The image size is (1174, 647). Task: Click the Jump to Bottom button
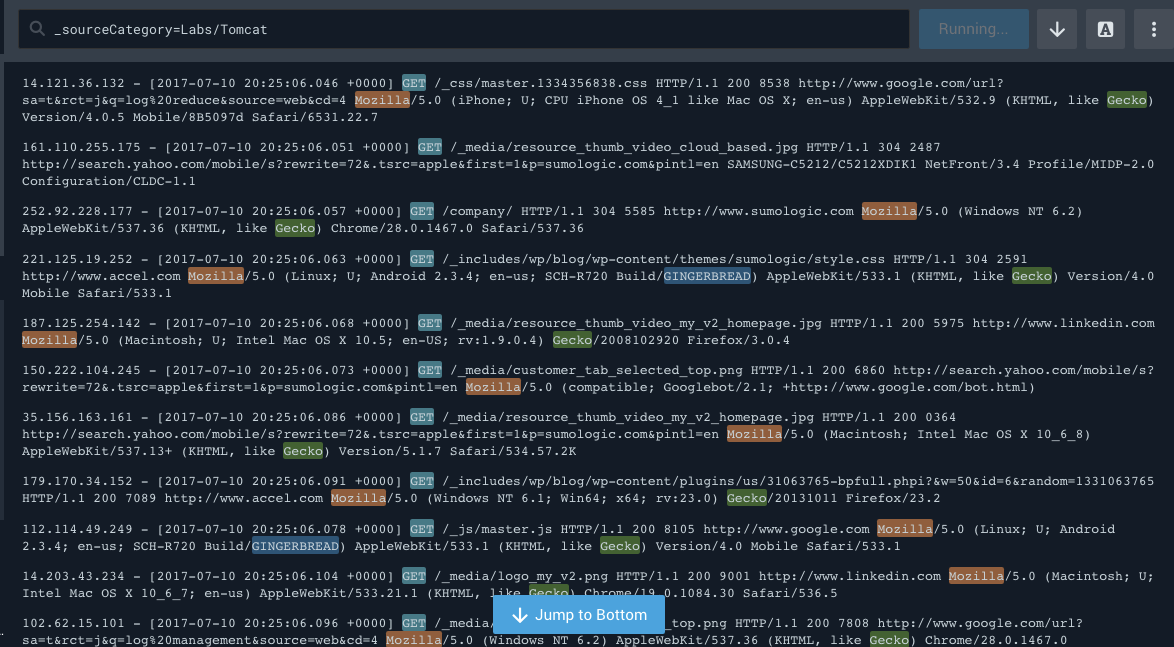point(578,614)
